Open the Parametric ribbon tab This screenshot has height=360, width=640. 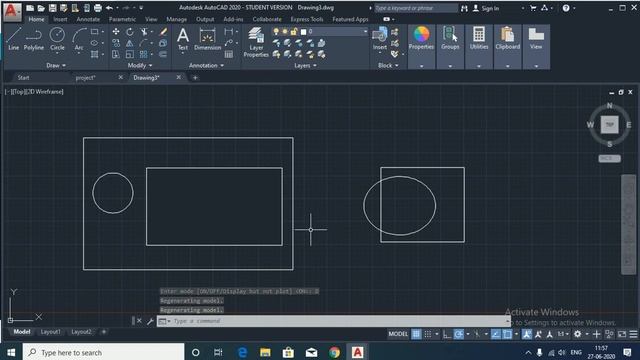122,19
